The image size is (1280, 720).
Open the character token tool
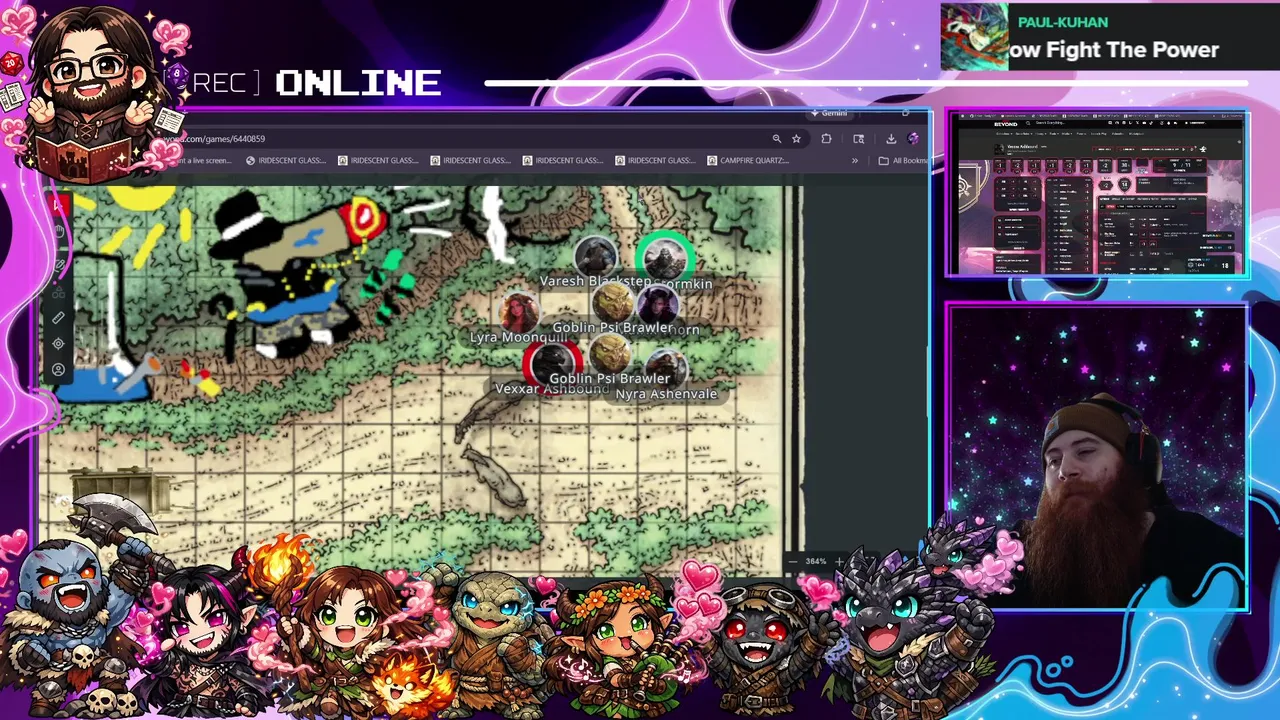click(x=59, y=370)
